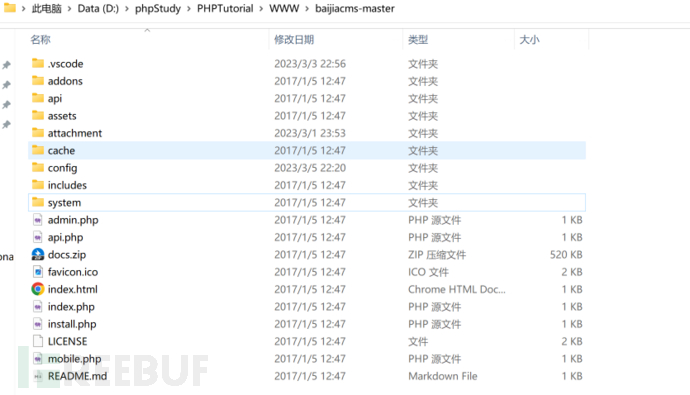The height and width of the screenshot is (395, 690).
Task: Expand the chevron before 此电脑
Action: pos(23,9)
